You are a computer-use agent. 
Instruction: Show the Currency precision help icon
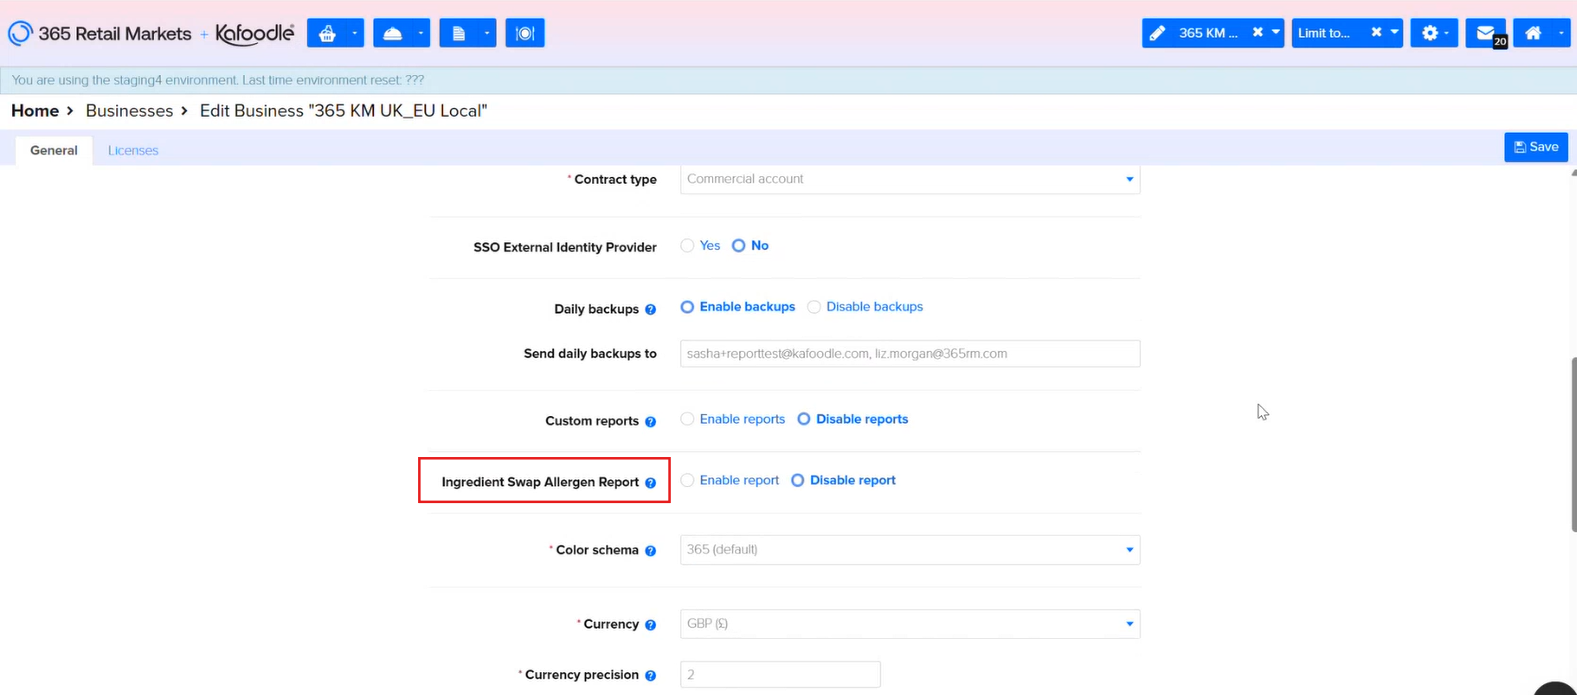click(651, 676)
